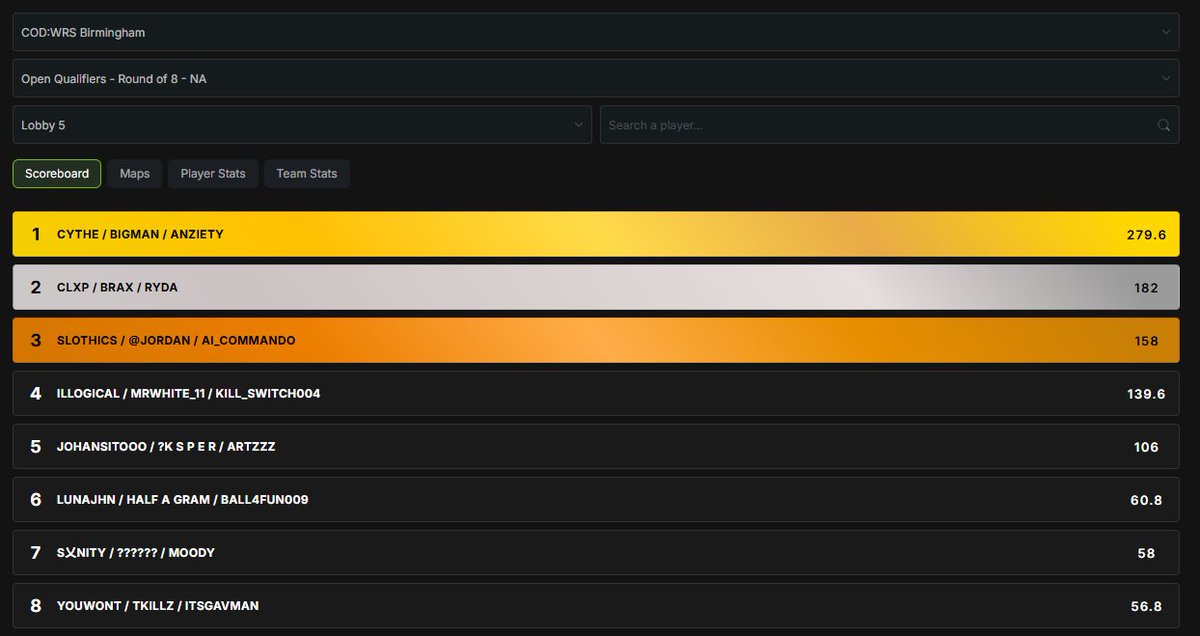
Task: Click the 106 score value
Action: pos(1146,447)
